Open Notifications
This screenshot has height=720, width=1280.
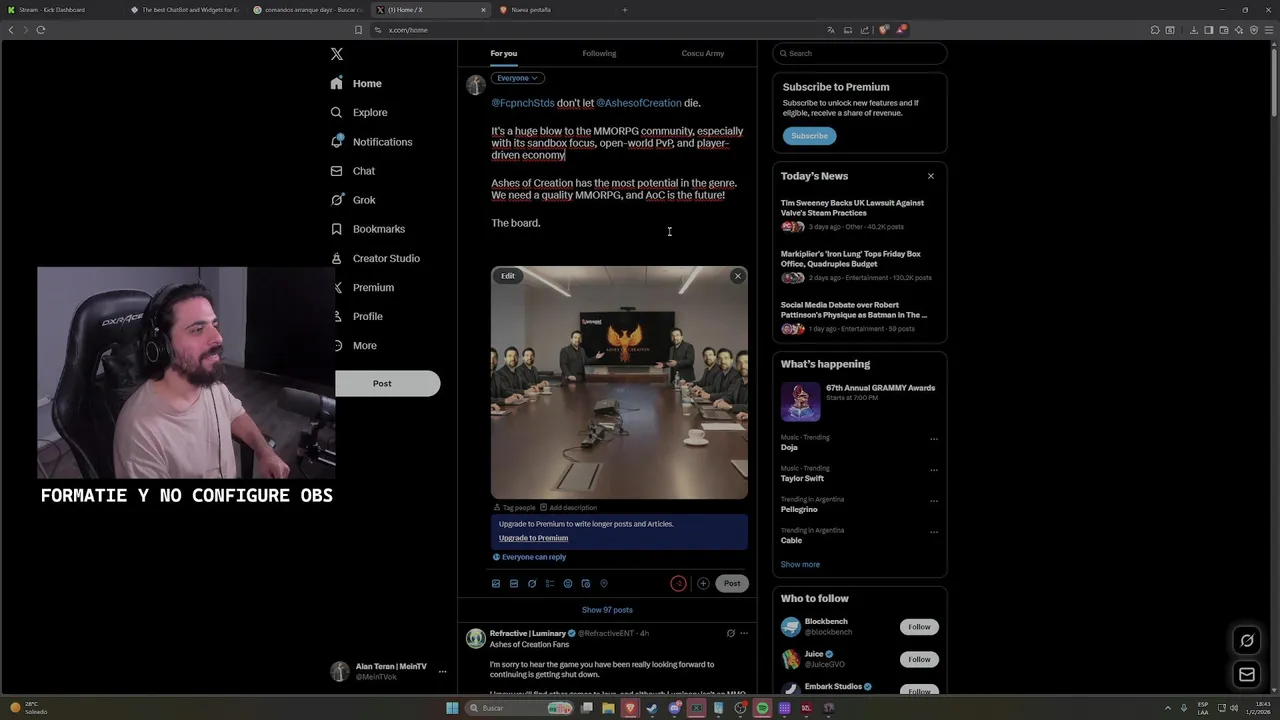click(x=371, y=142)
